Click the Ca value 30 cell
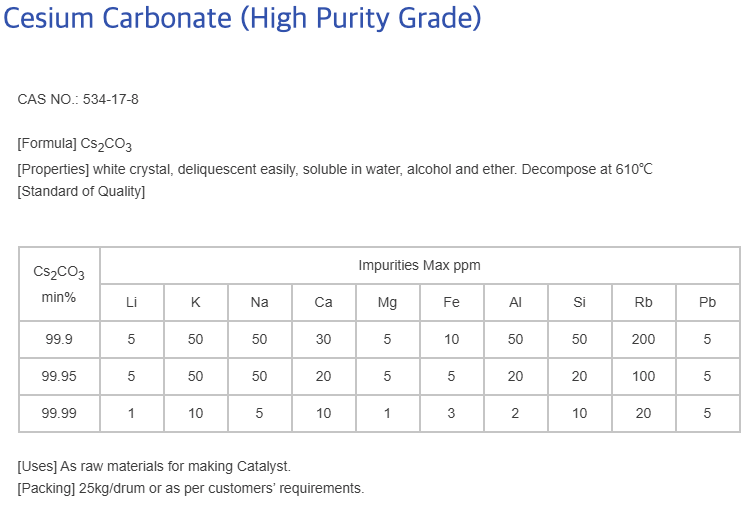748x506 pixels. 323,340
